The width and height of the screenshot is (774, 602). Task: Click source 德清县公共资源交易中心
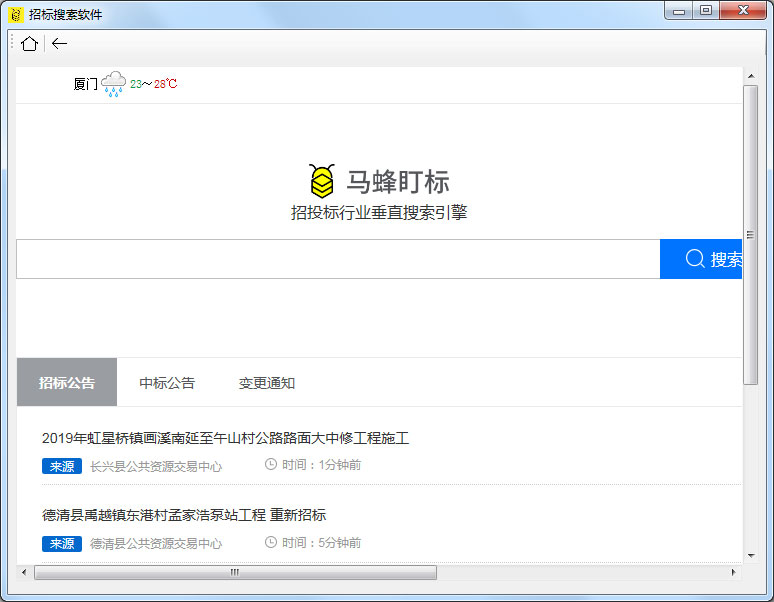(156, 543)
